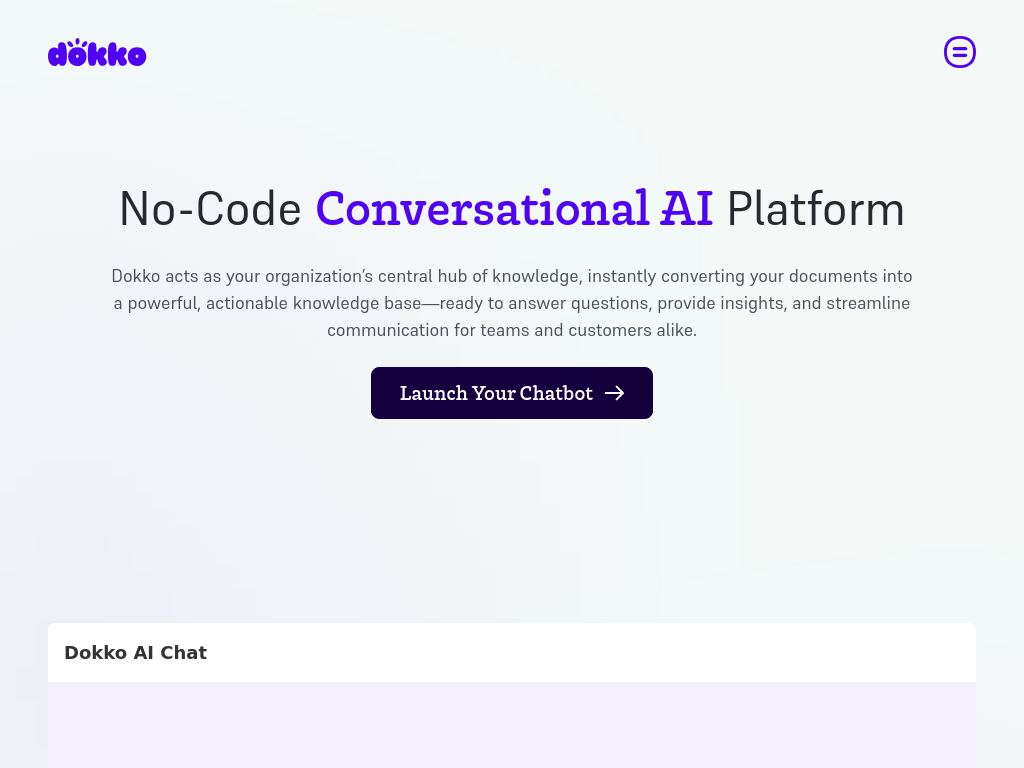The height and width of the screenshot is (768, 1024).
Task: Click the white Dokko AI Chat header bar
Action: [512, 652]
